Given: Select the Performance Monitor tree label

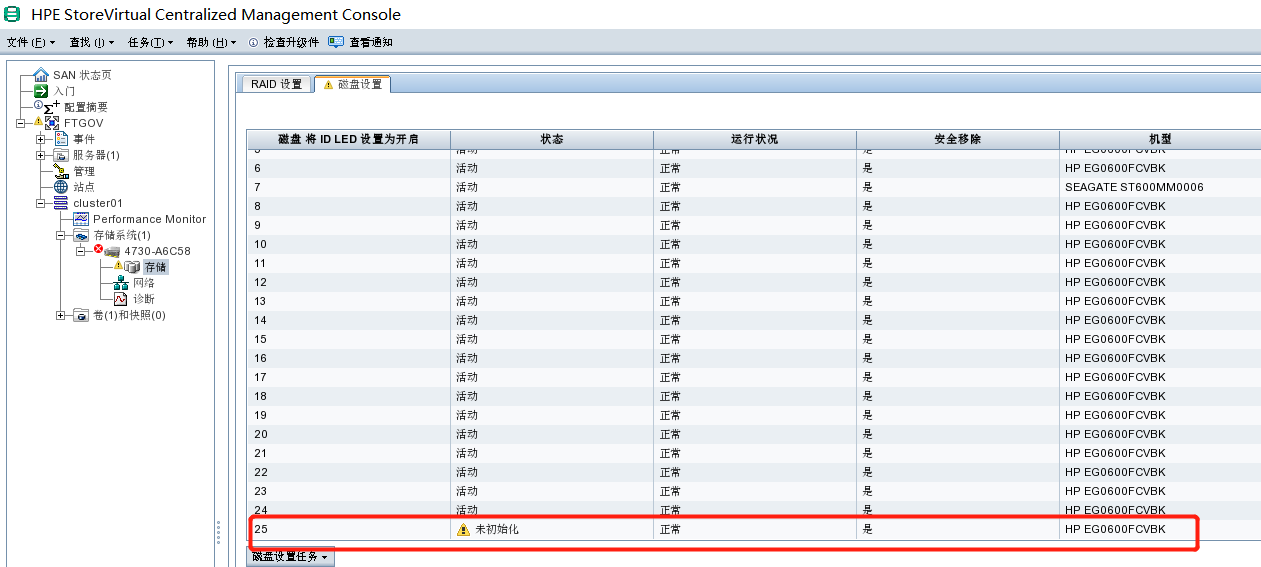Looking at the screenshot, I should click(149, 219).
